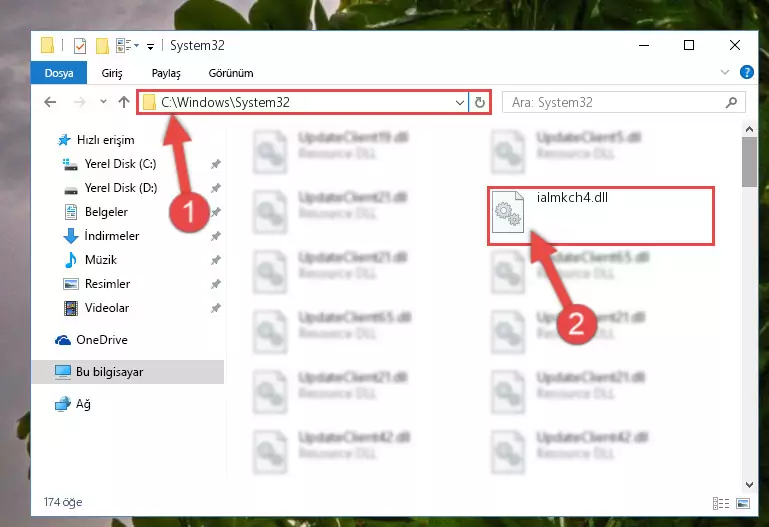Select the ialmkch4.dll file name
Screen dimensions: 769x527
coord(572,198)
